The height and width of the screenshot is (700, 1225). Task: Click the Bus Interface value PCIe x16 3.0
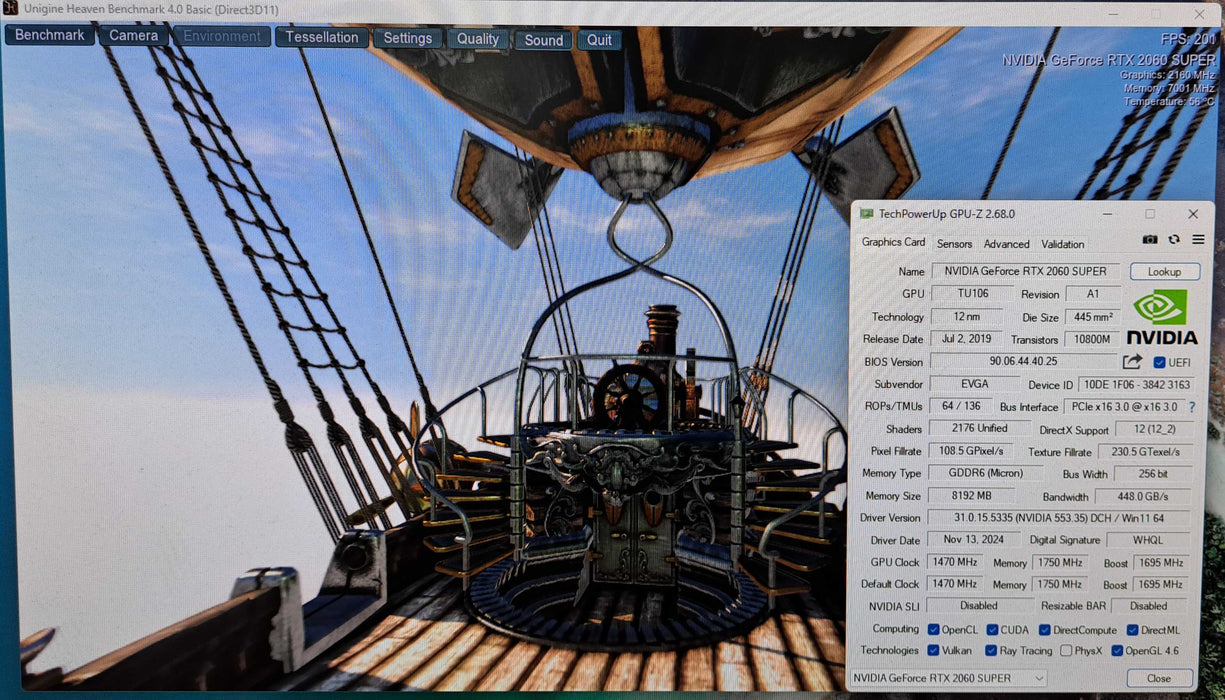(1124, 407)
